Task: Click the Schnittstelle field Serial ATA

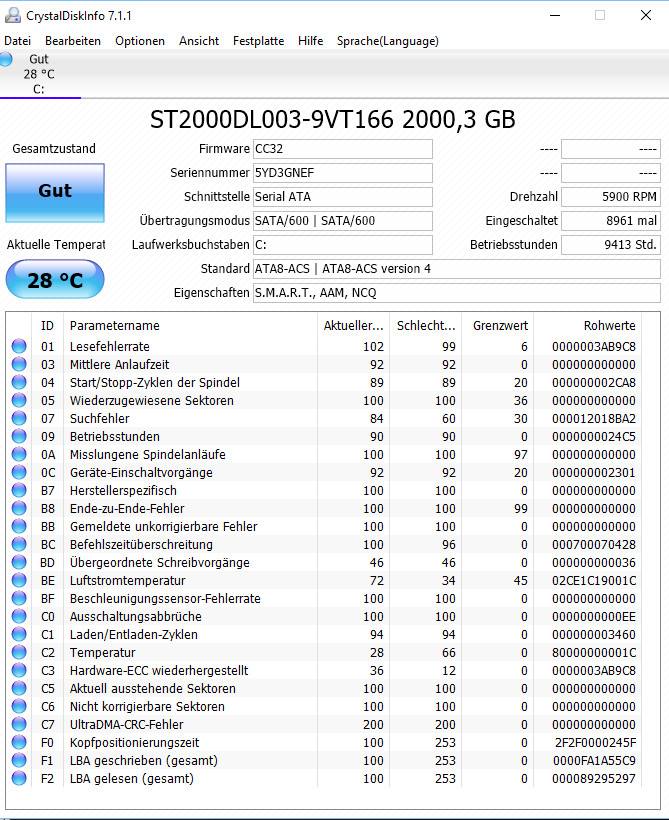Action: point(343,197)
